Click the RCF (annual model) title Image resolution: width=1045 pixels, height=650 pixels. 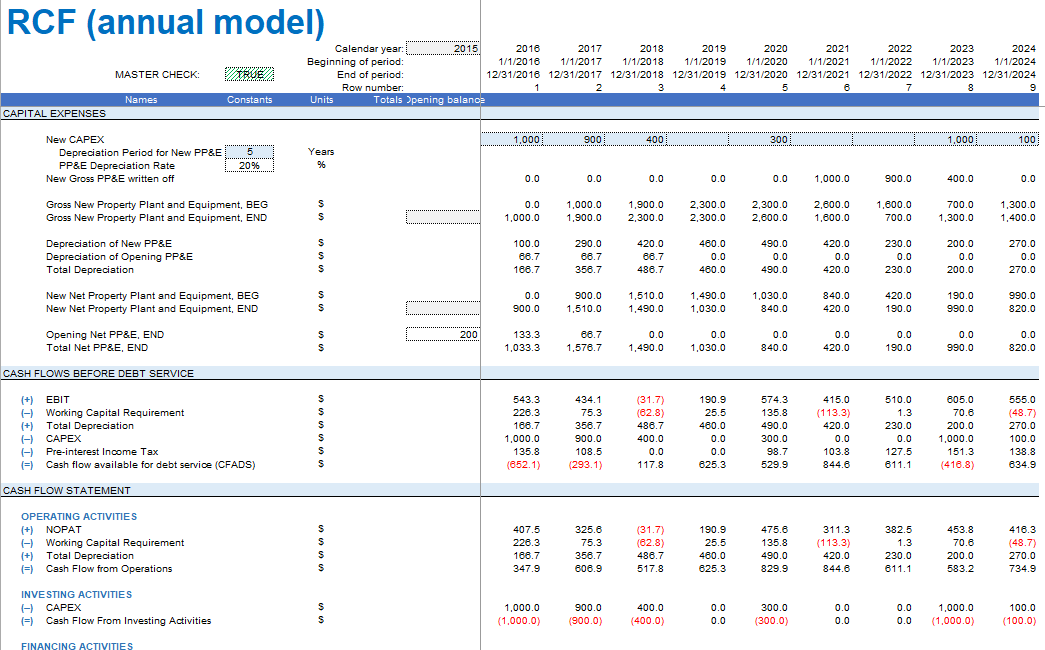pyautogui.click(x=165, y=22)
